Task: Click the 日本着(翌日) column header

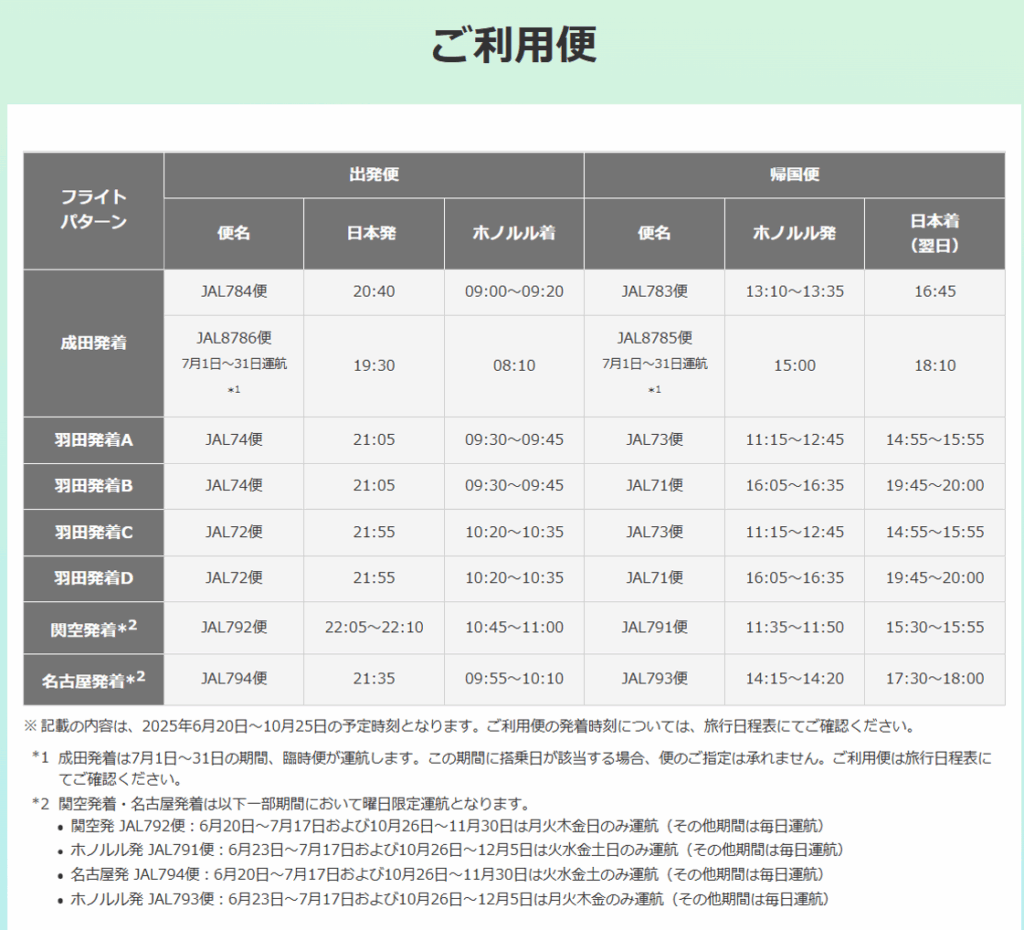Action: (x=934, y=233)
